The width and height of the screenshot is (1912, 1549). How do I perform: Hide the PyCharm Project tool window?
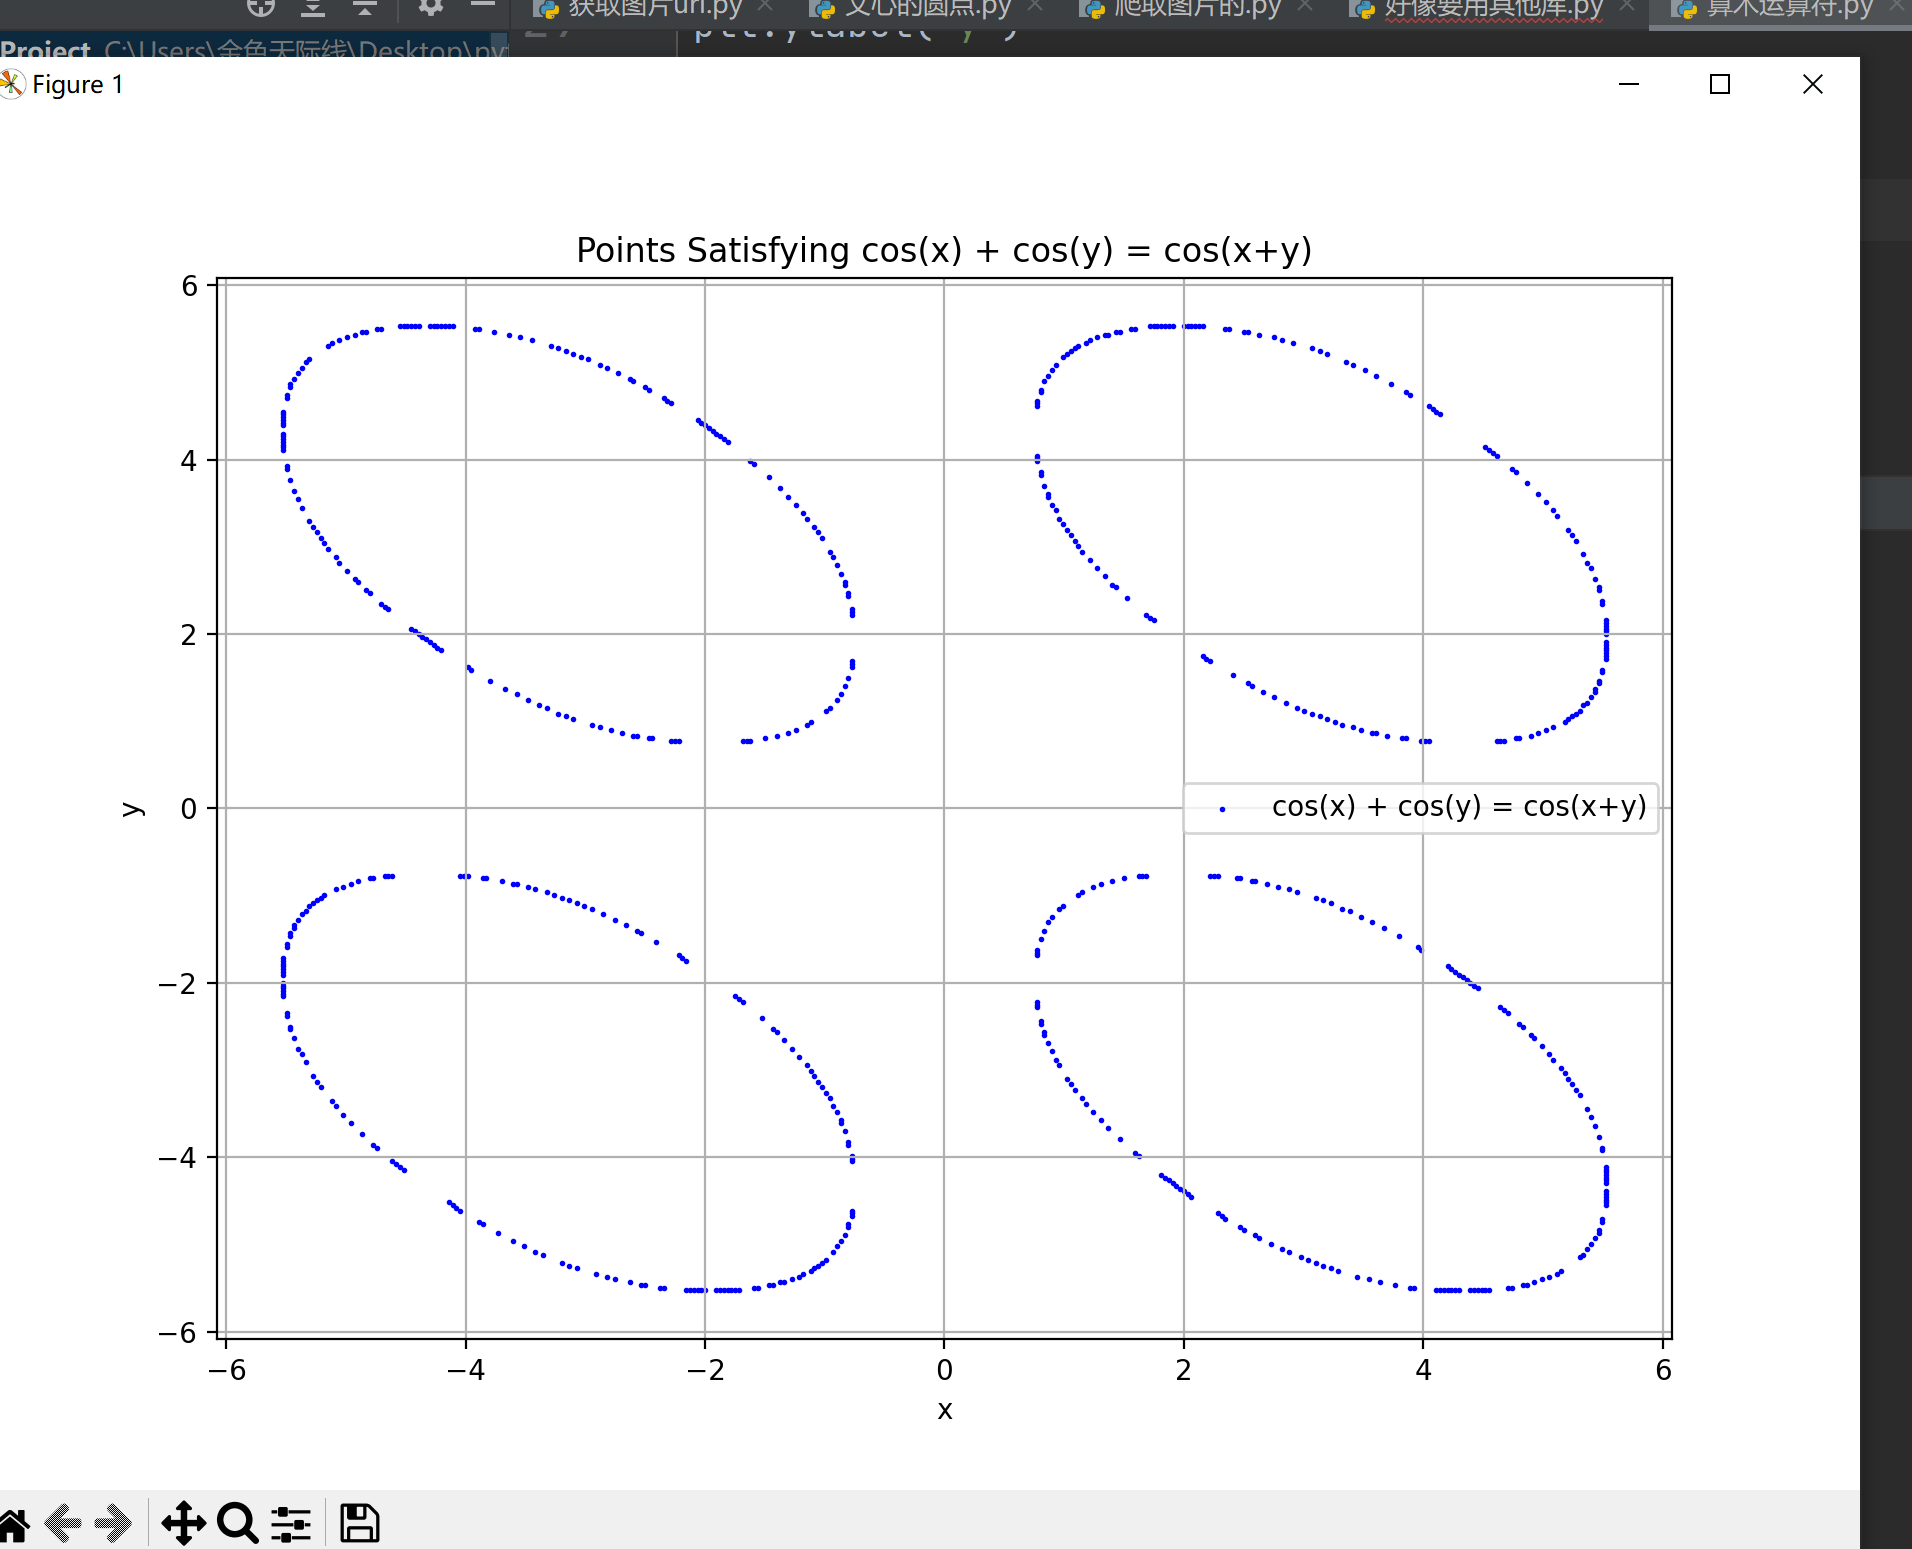[483, 5]
